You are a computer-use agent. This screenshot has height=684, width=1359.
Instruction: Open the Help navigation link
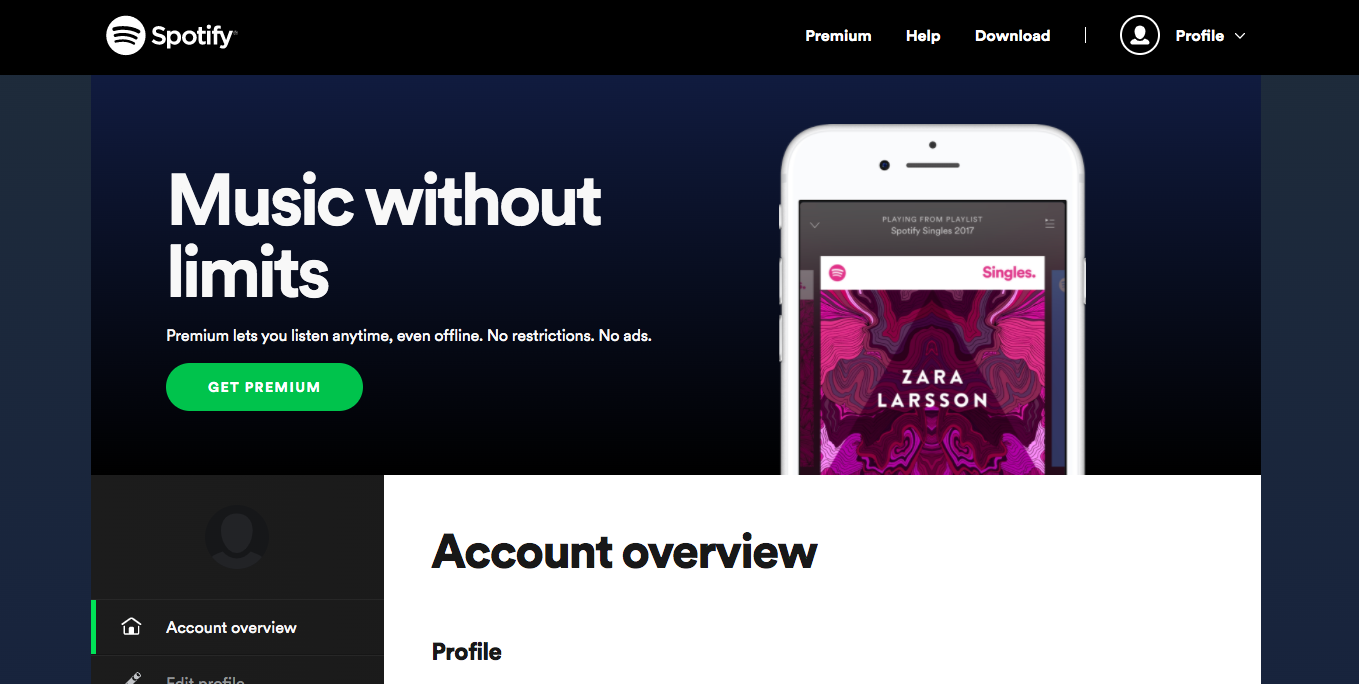(923, 36)
